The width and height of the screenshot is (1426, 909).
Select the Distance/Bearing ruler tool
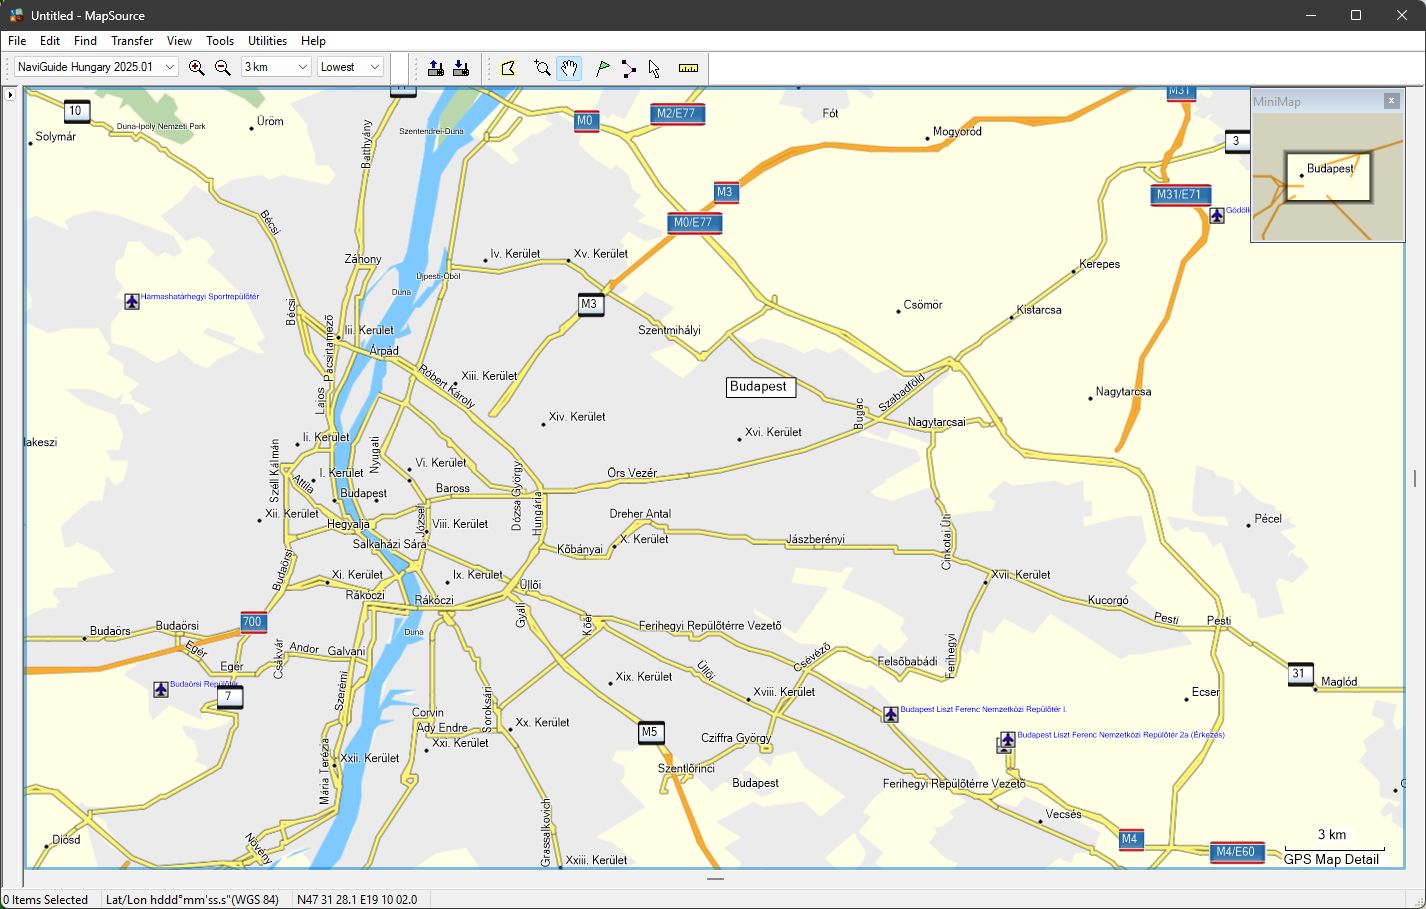click(688, 68)
